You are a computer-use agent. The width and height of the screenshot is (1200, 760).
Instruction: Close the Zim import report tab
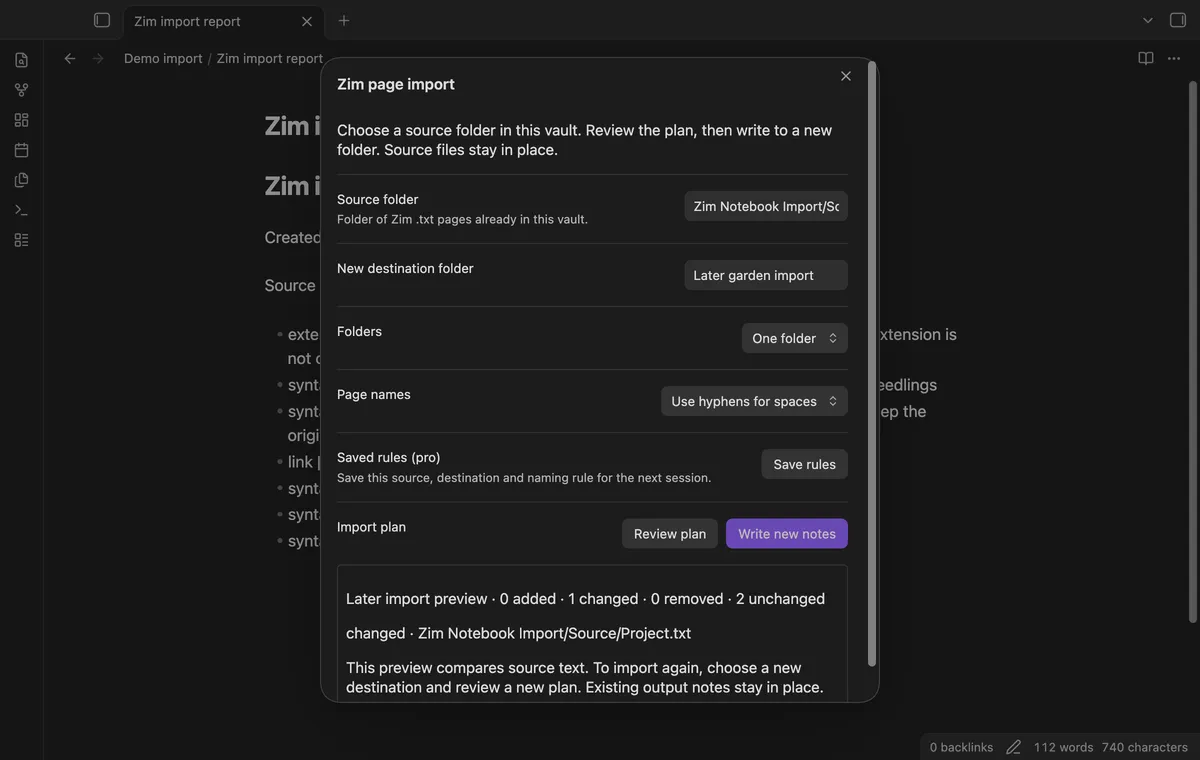(x=307, y=21)
